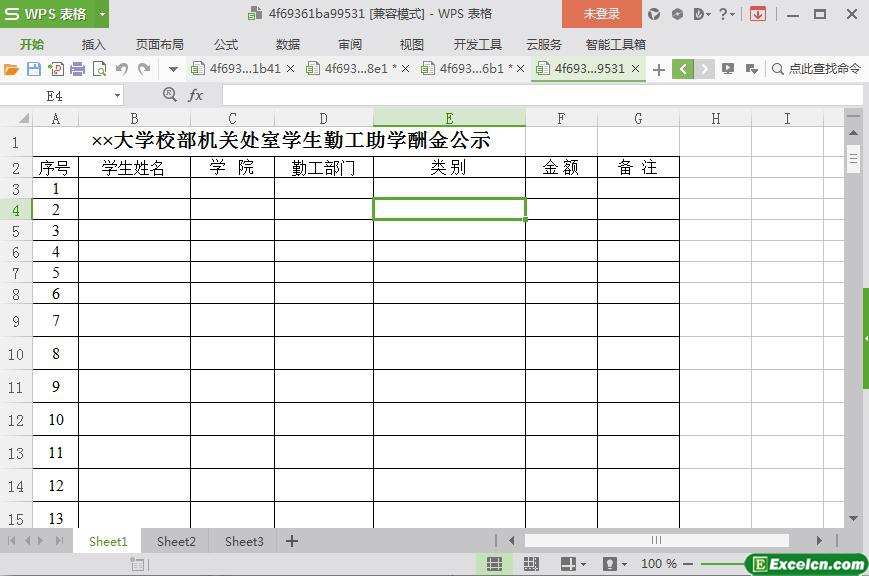This screenshot has height=576, width=869.
Task: Click the 点此查找命令 search box
Action: click(x=816, y=69)
